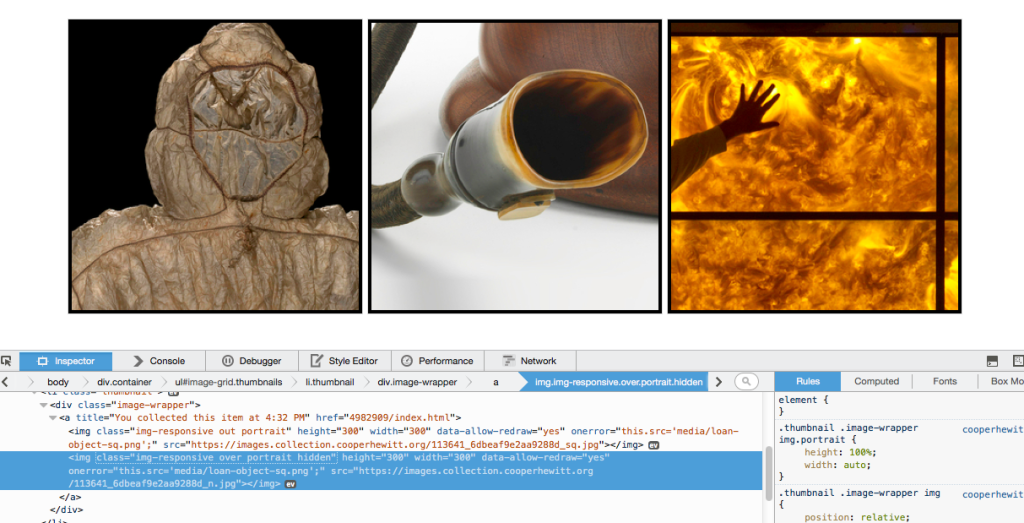Click the closing </a> tag line

click(x=69, y=498)
